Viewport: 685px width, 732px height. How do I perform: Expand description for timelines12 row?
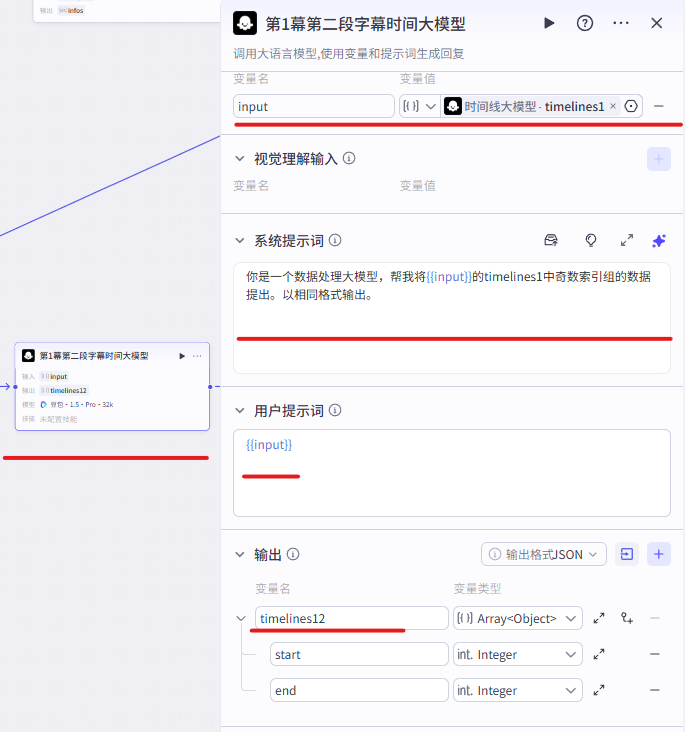click(x=599, y=619)
